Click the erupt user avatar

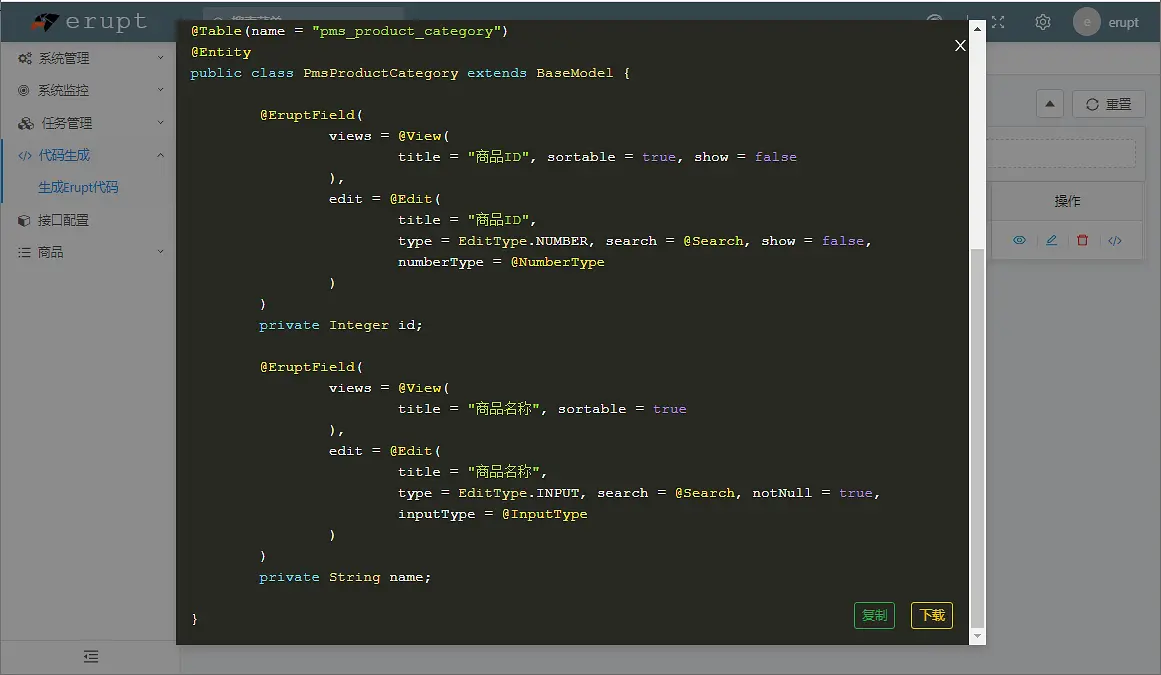point(1087,22)
